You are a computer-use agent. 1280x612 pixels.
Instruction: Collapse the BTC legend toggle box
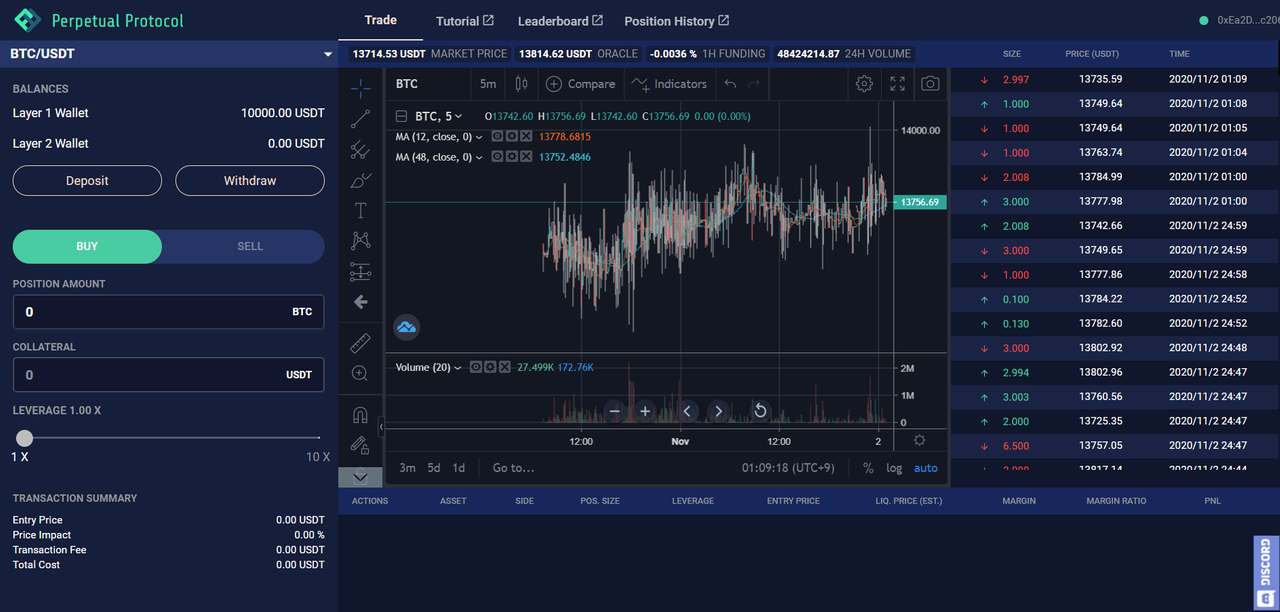point(402,116)
